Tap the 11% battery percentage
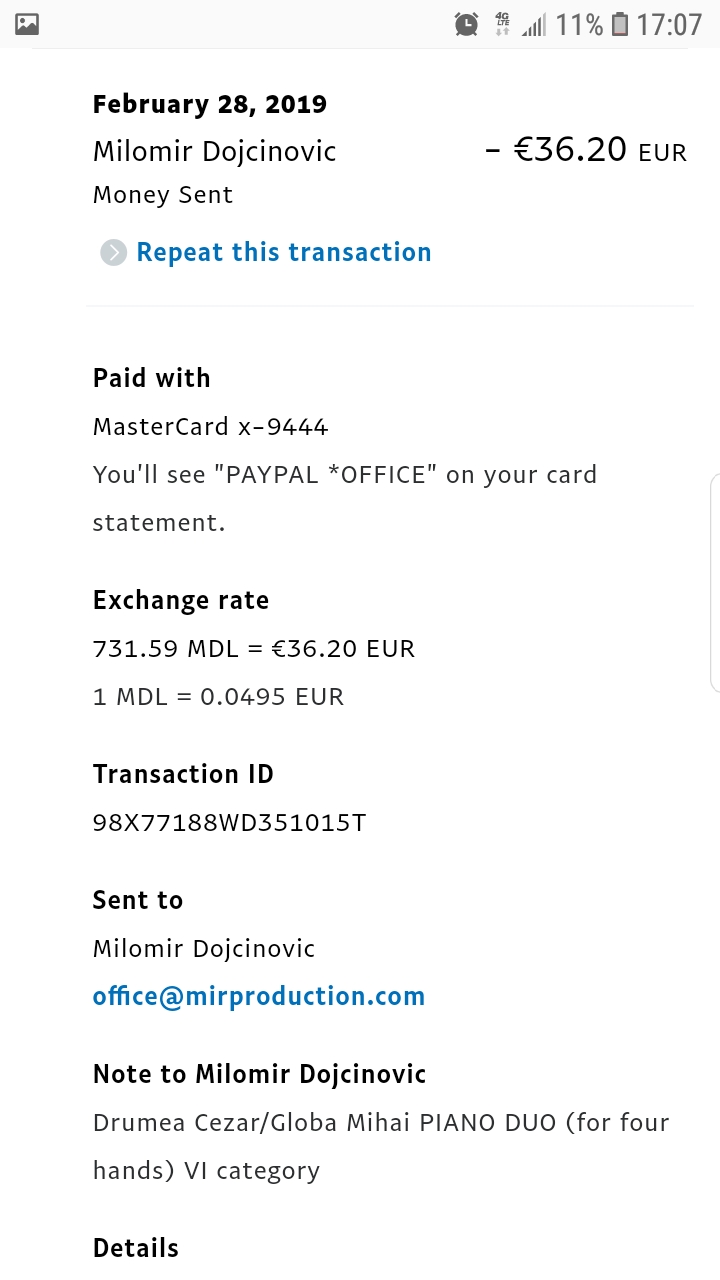The width and height of the screenshot is (720, 1280). pos(579,24)
